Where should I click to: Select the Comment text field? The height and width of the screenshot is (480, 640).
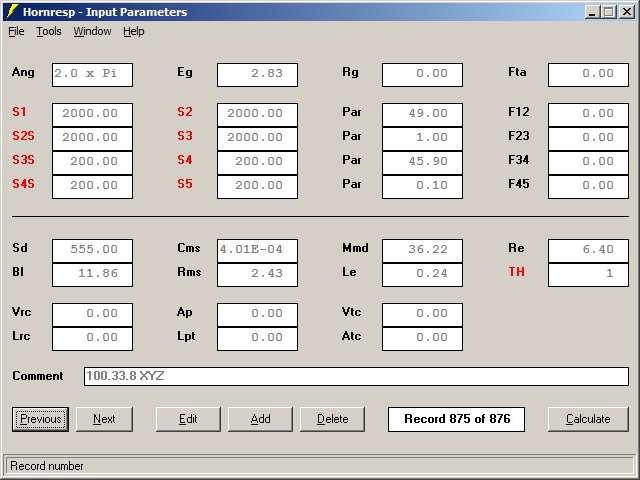356,376
